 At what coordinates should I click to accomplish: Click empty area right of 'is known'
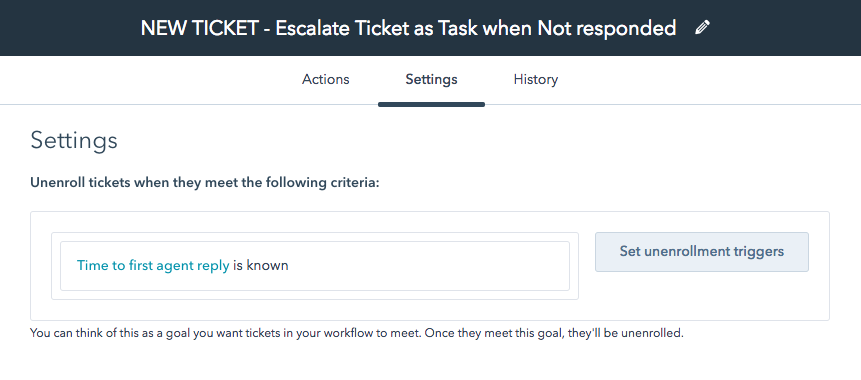428,266
